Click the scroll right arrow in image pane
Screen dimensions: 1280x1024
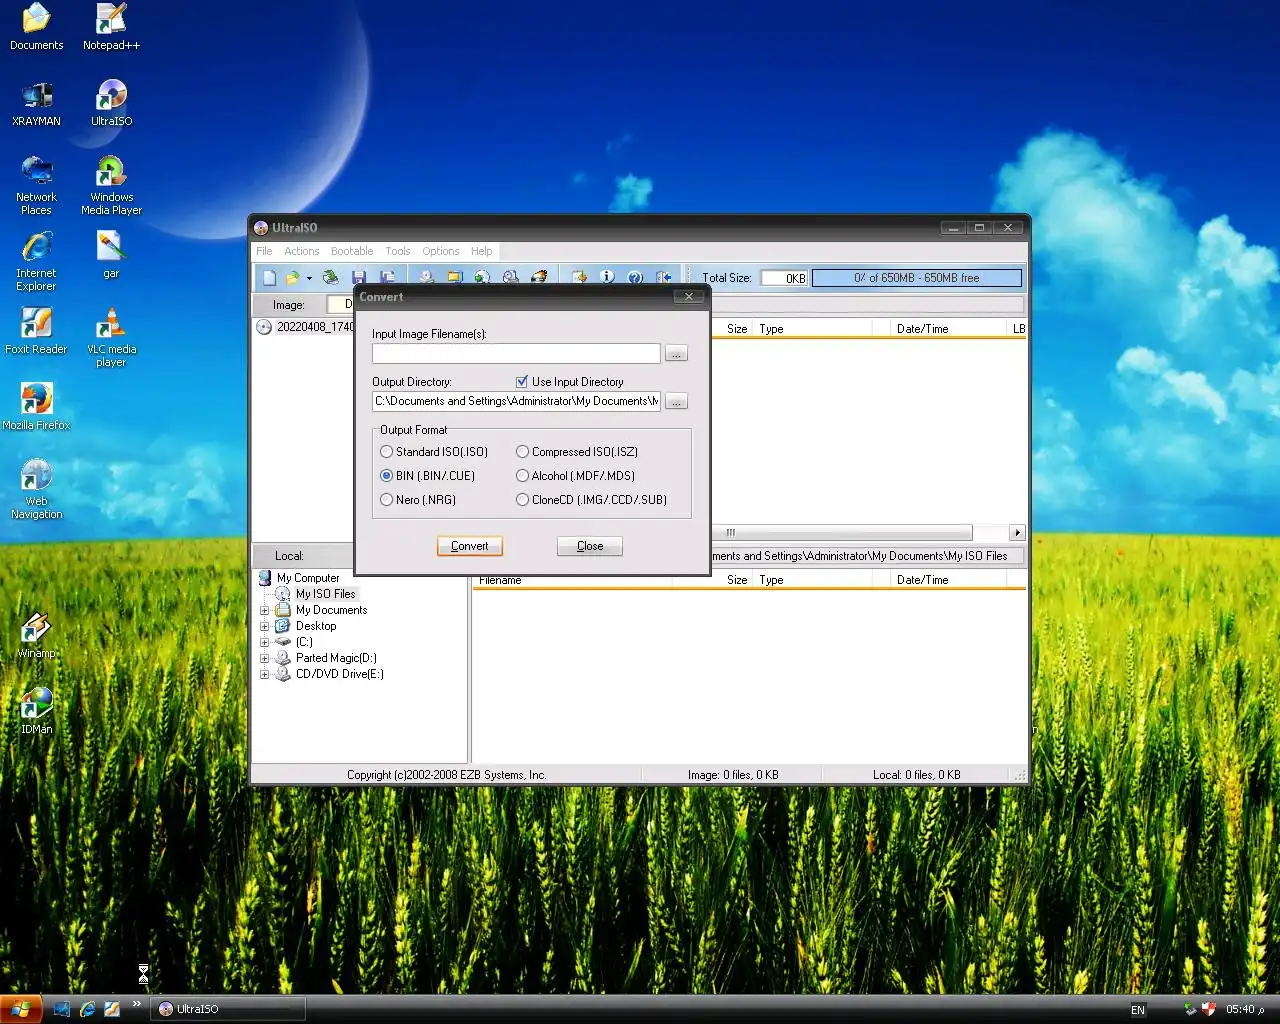click(1018, 533)
